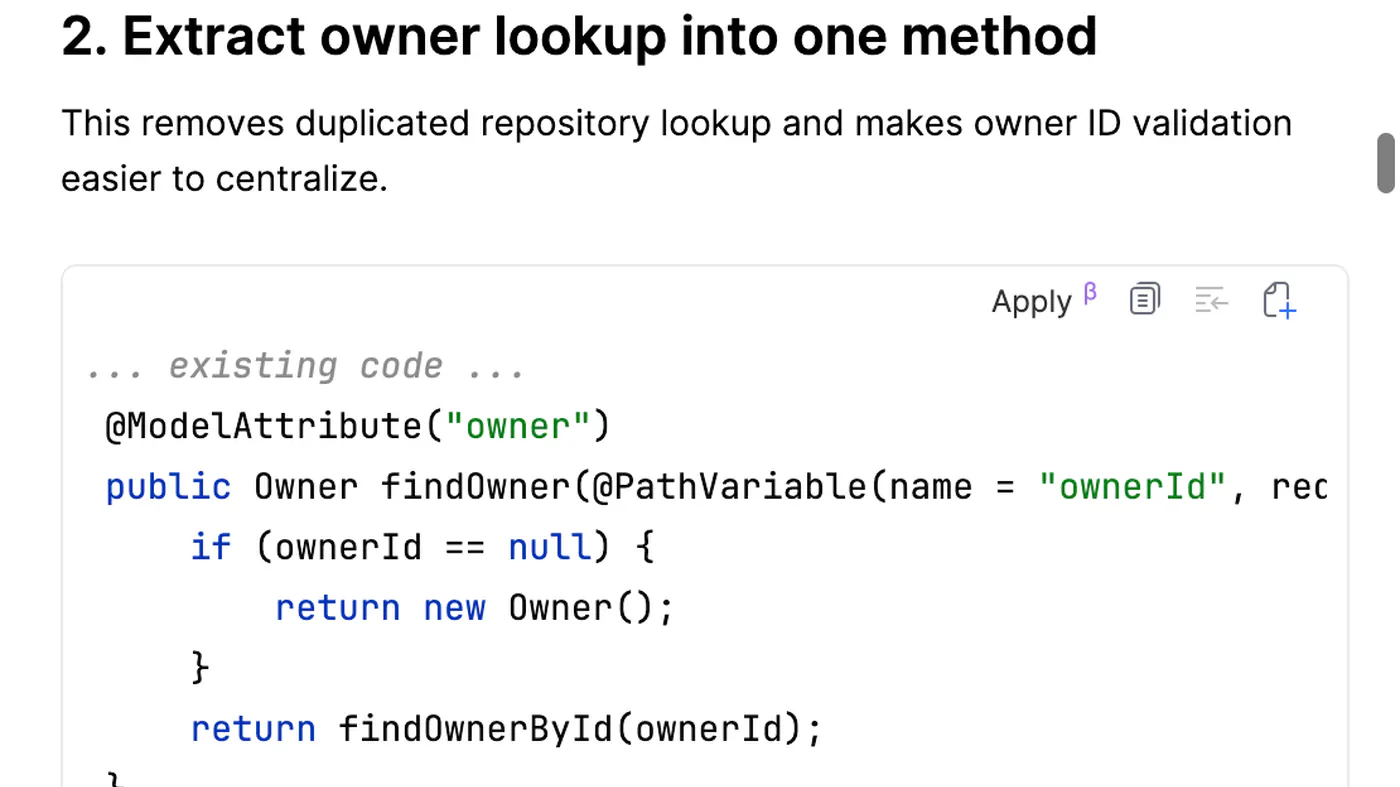This screenshot has width=1400, height=787.
Task: Click the "return findOwnerById(ownerId);" line
Action: [506, 728]
